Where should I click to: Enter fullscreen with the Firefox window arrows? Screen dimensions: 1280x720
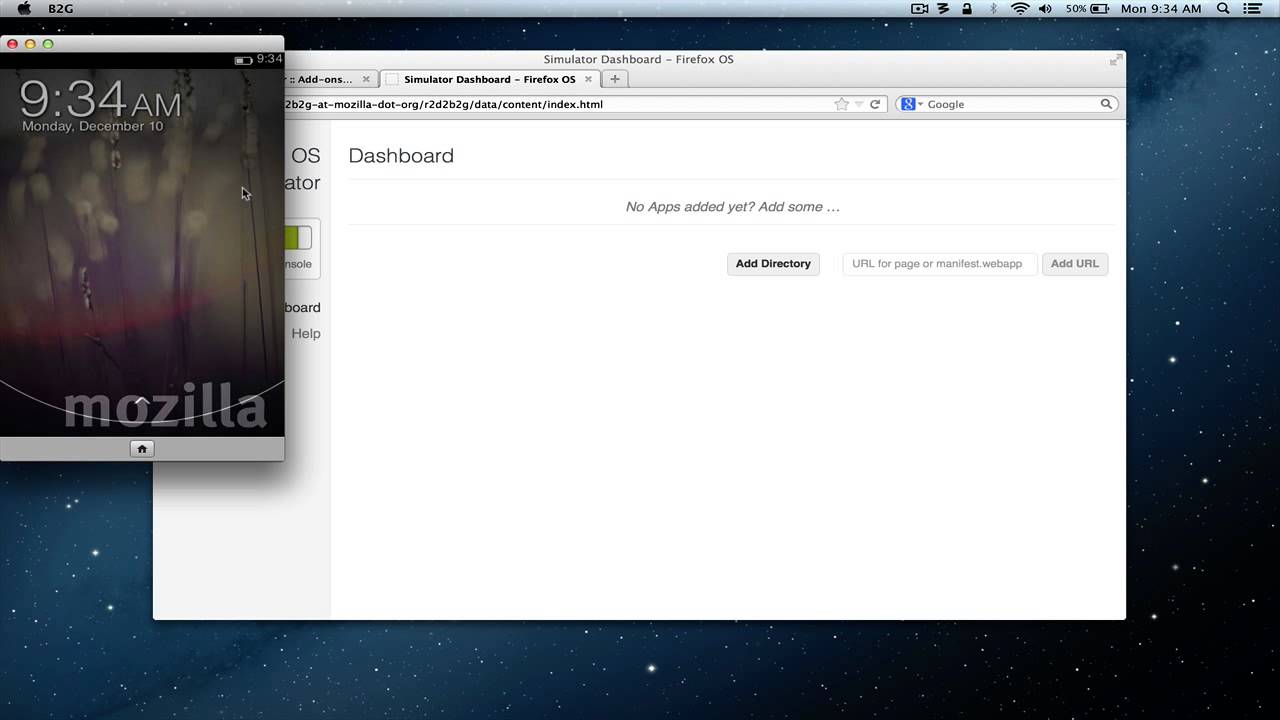tap(1115, 60)
